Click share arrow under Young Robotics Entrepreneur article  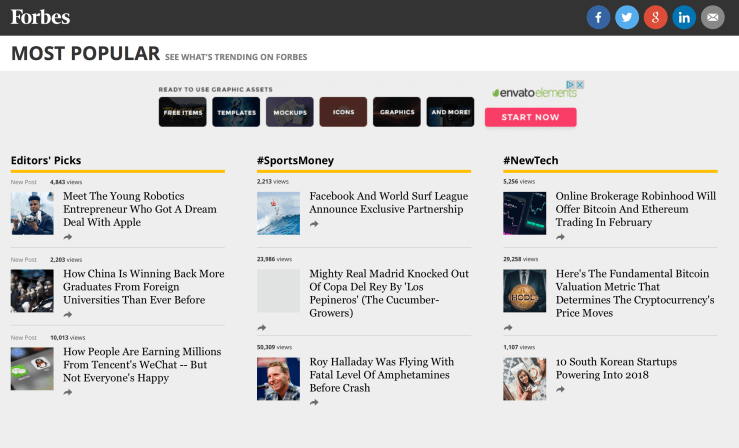click(68, 237)
